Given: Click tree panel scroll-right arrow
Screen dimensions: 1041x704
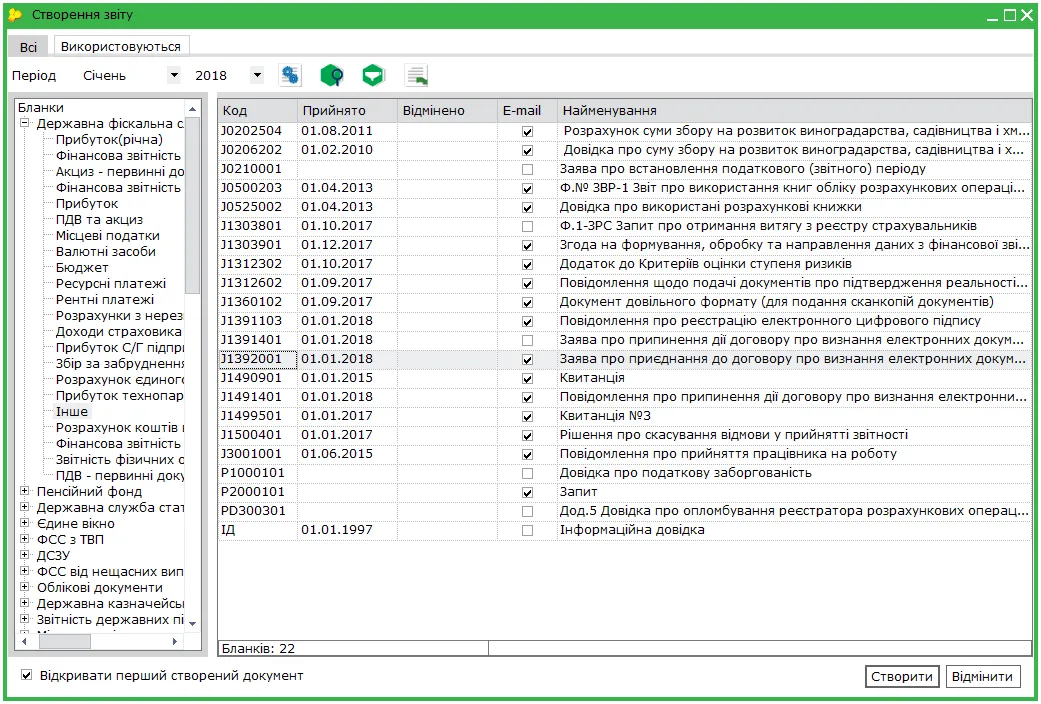Looking at the screenshot, I should [175, 641].
